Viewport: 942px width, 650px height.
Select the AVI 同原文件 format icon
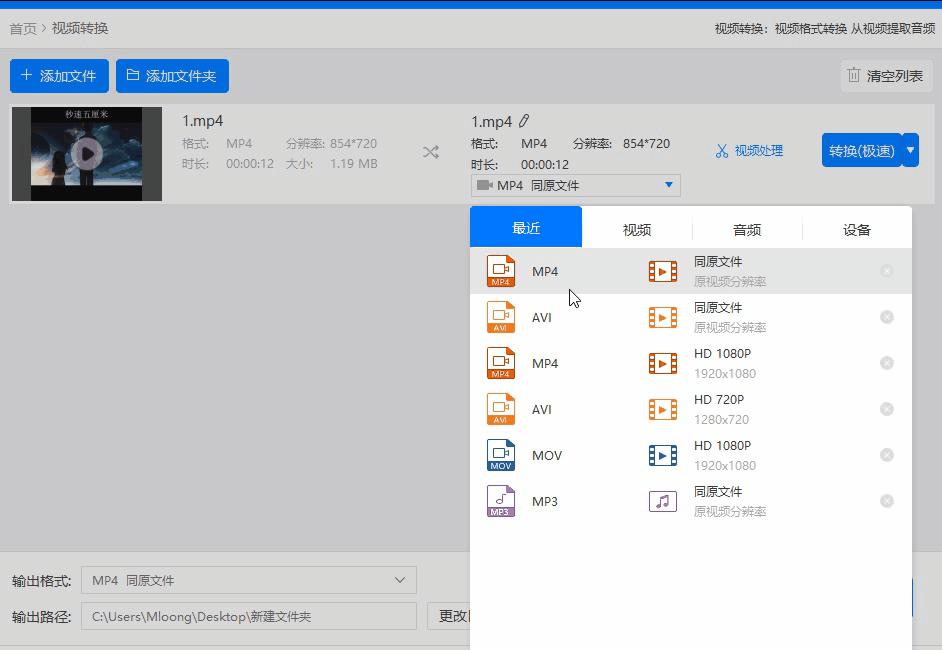tap(500, 317)
